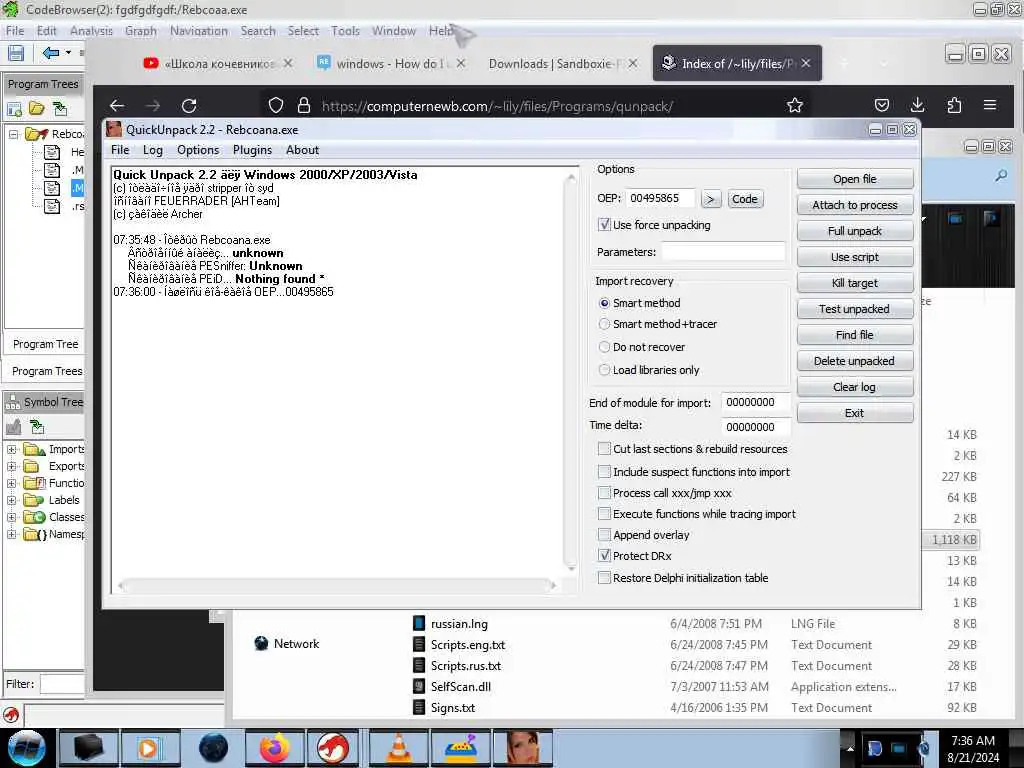Enable Cut last sections & rebuild resources

tap(604, 449)
